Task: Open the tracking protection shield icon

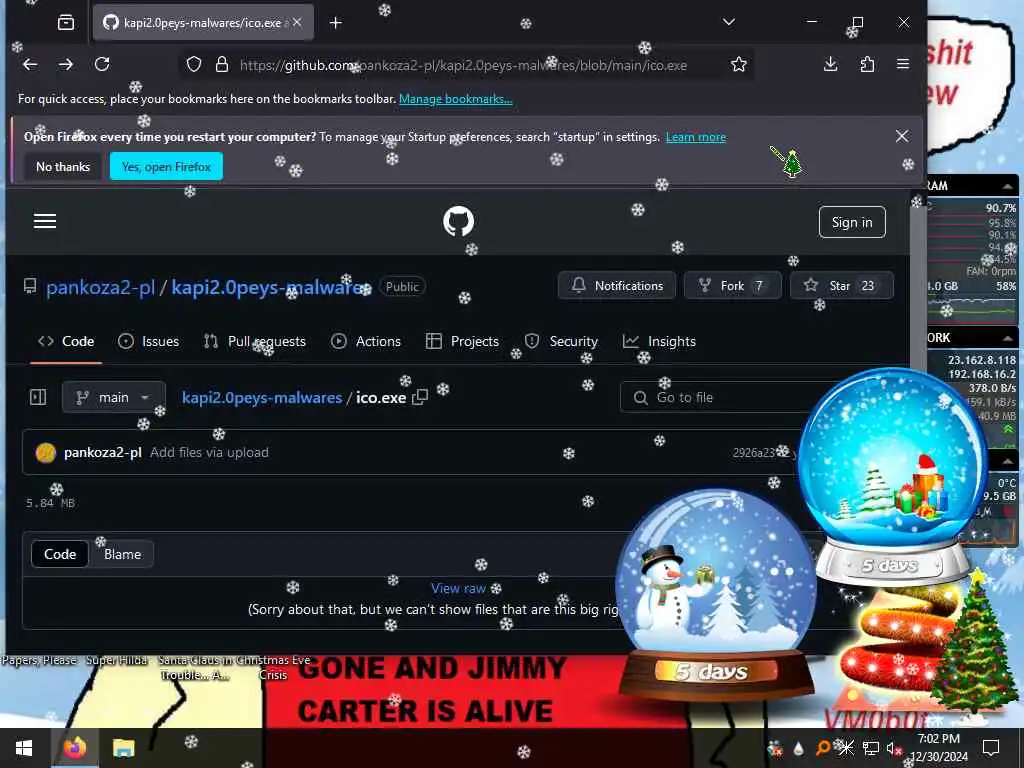Action: click(x=194, y=65)
